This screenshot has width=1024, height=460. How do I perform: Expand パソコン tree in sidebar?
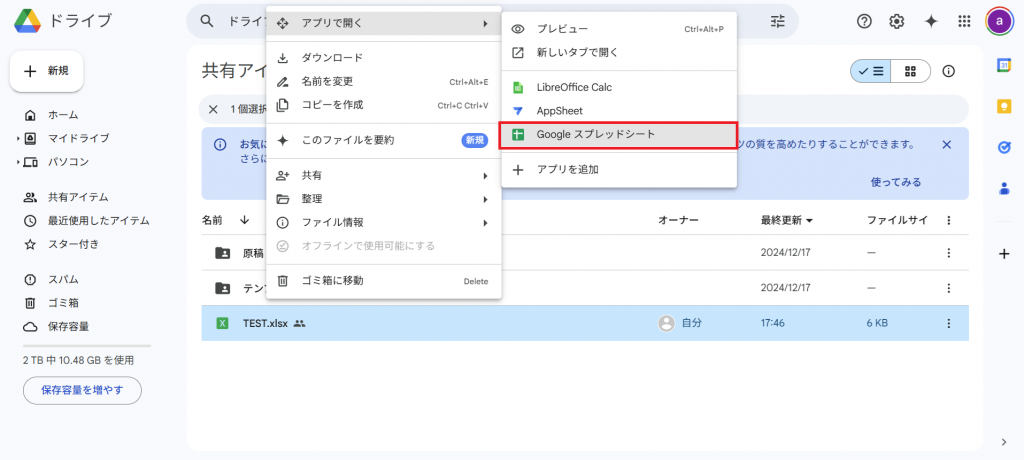[18, 162]
